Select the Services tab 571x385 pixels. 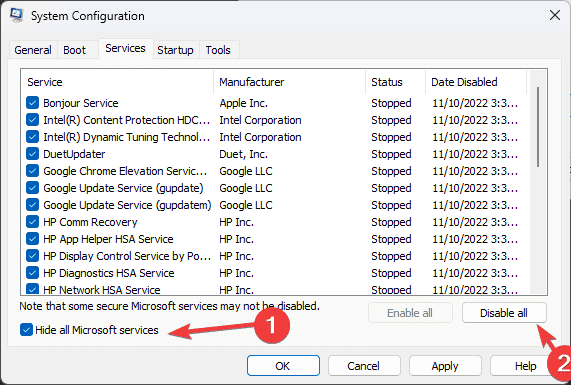[125, 48]
